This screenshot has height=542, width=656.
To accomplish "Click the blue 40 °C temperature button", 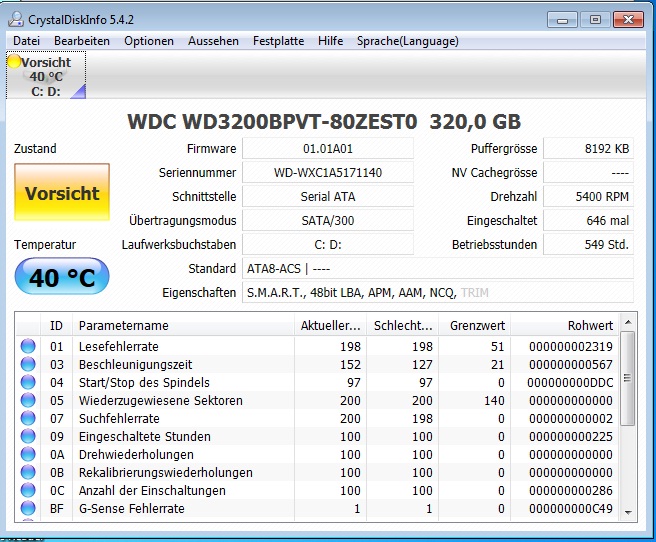I will coord(62,276).
